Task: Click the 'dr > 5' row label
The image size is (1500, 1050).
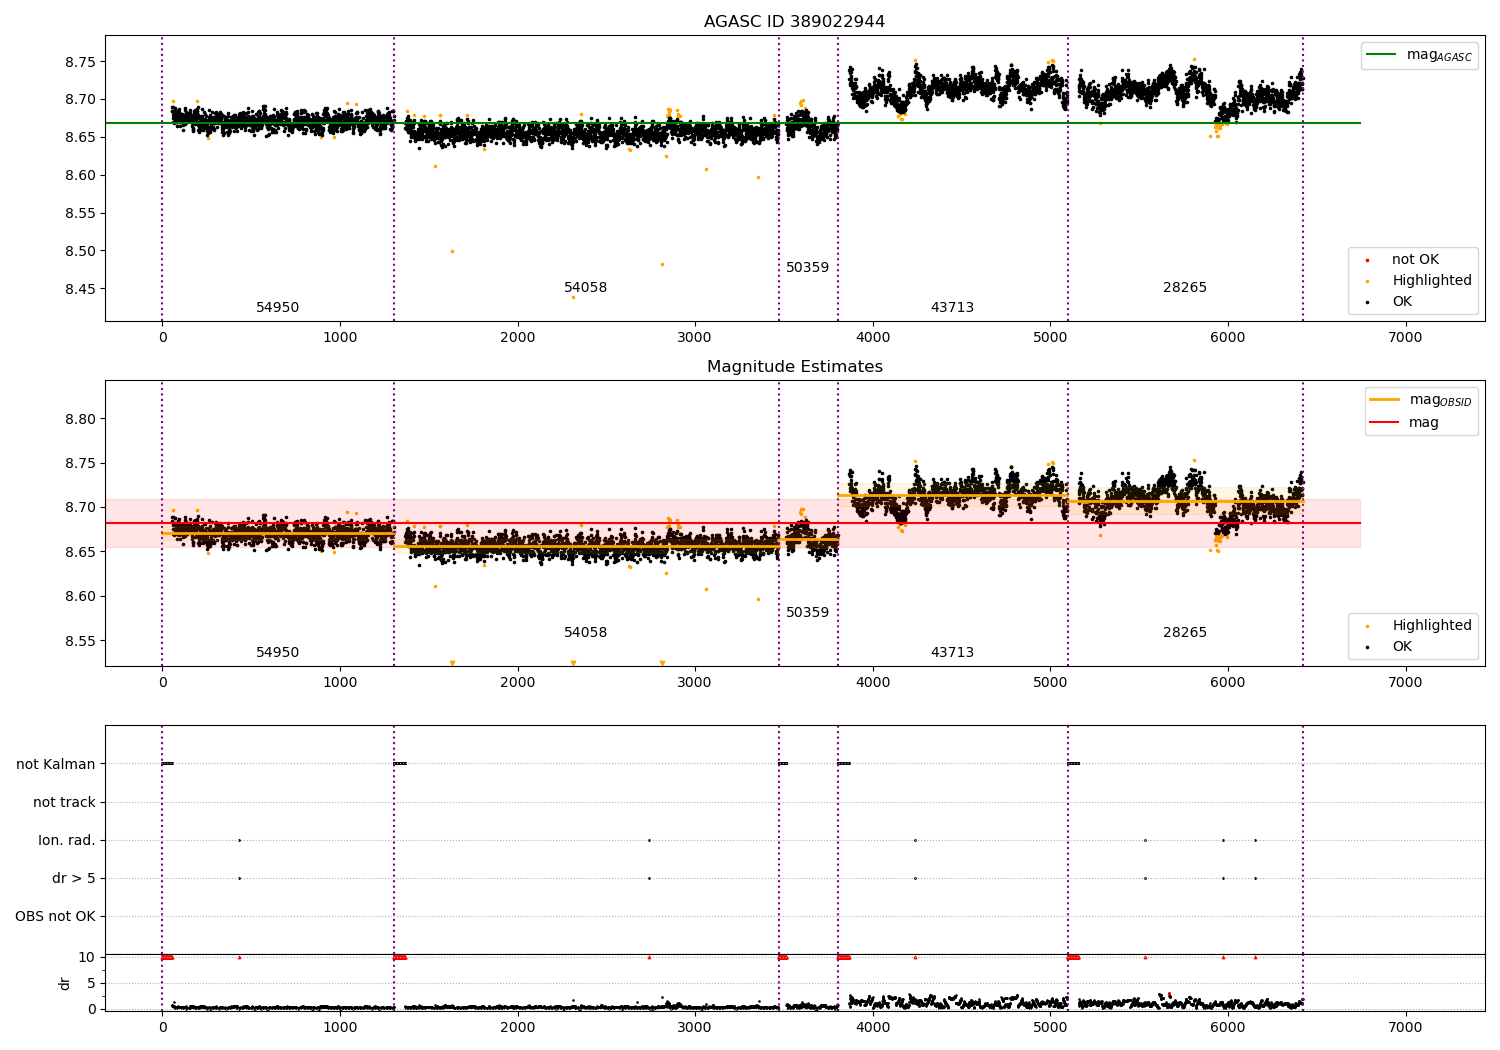Action: tap(74, 879)
